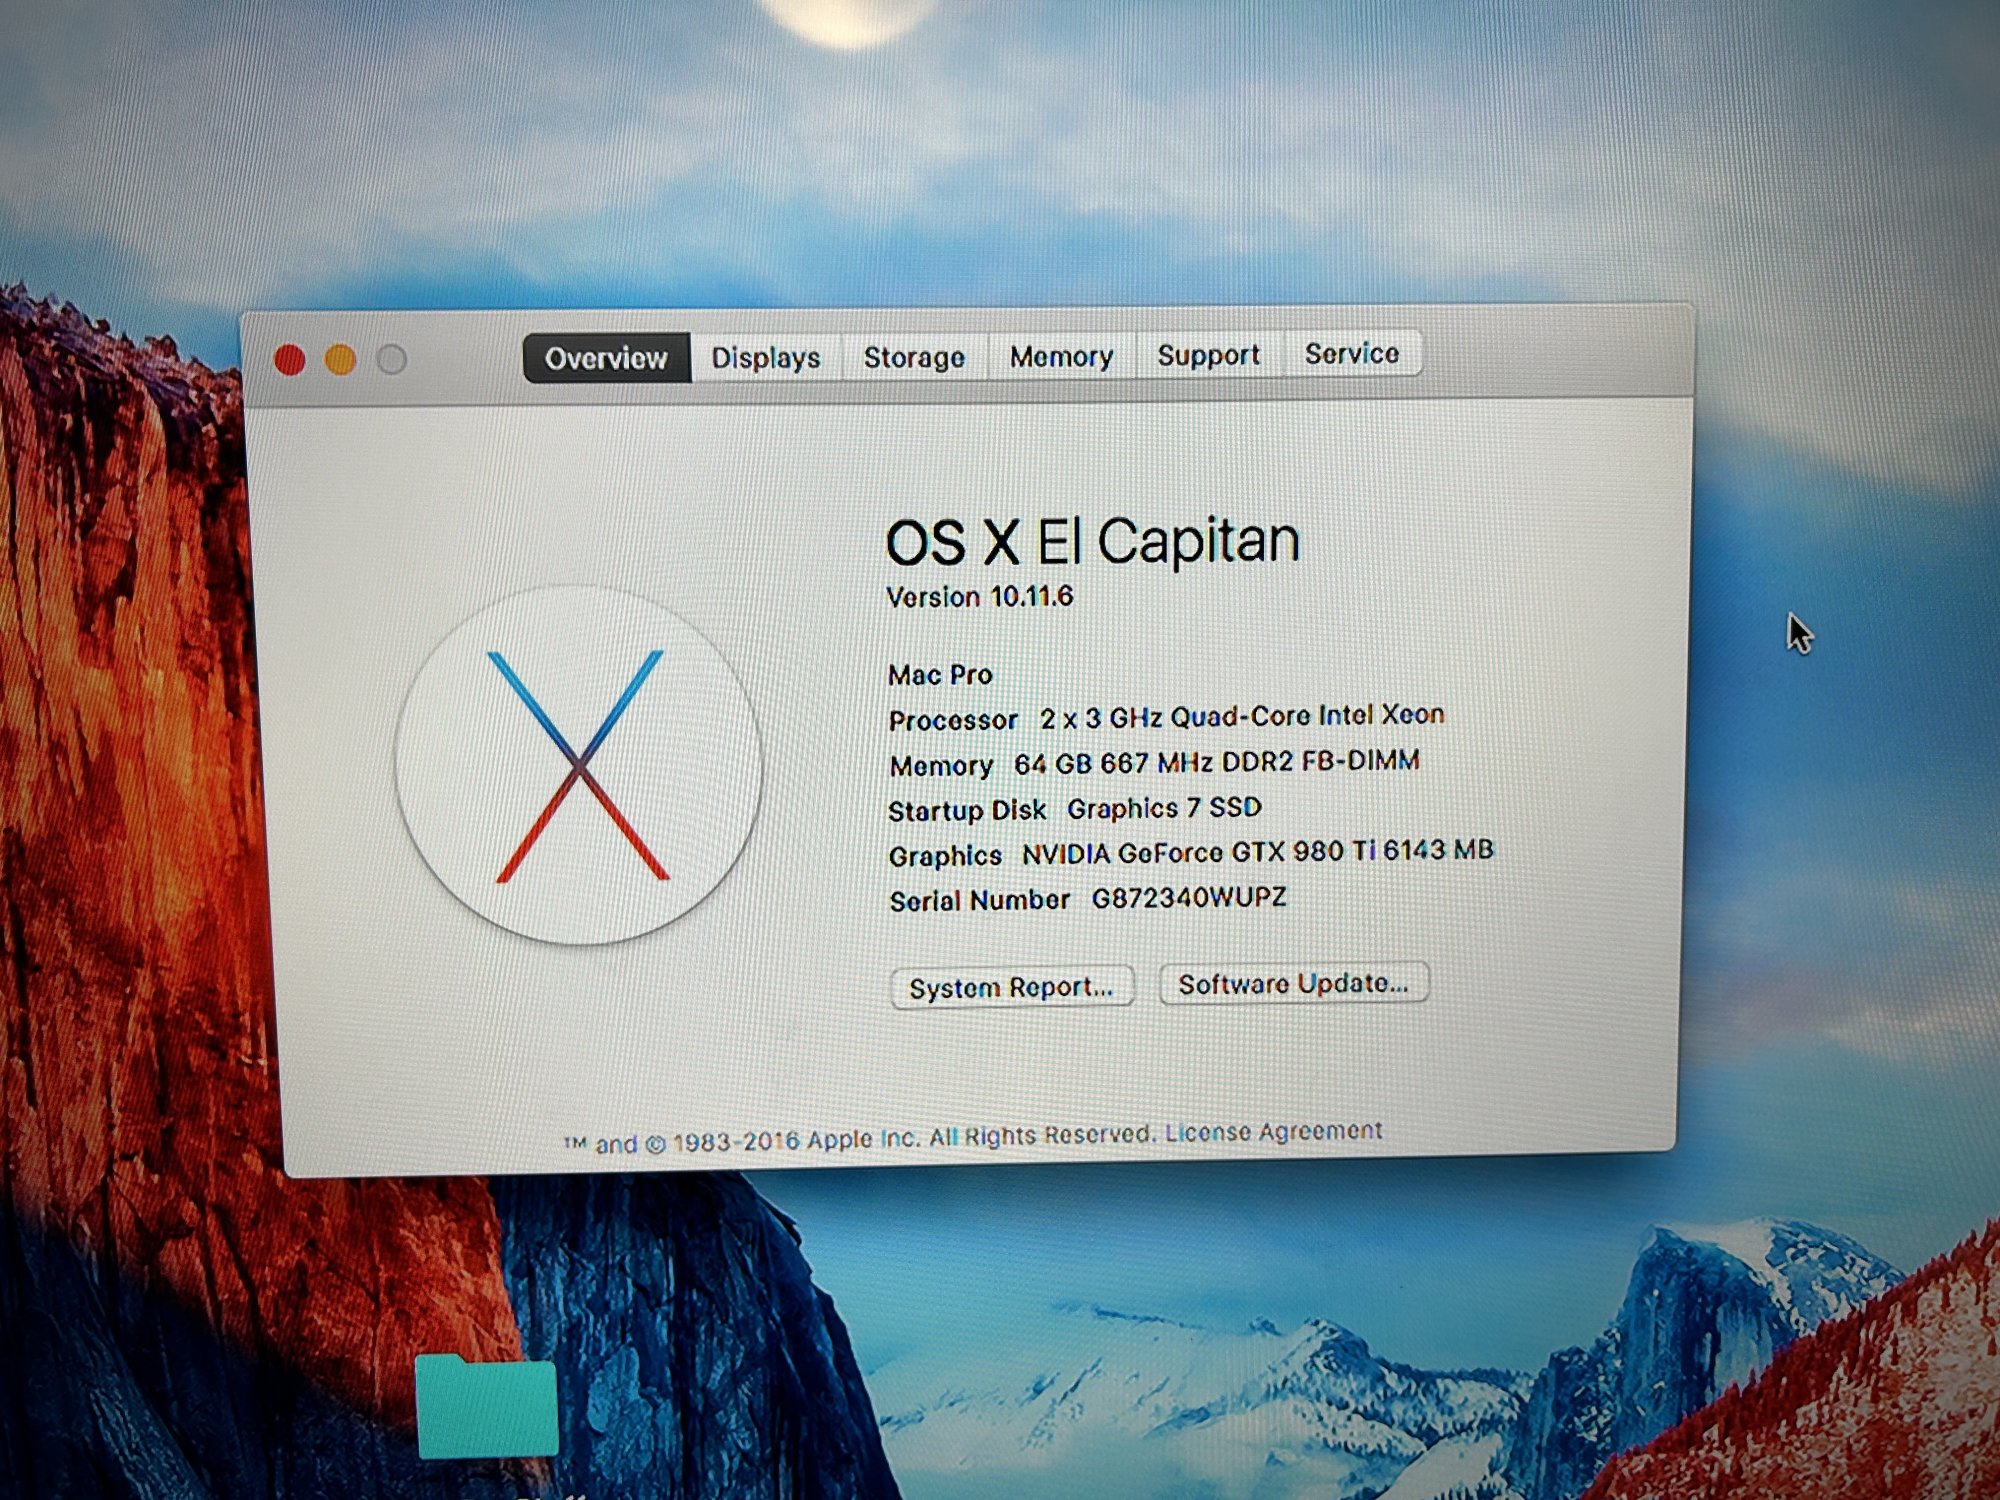Screen dimensions: 2000x1500
Task: Go to the Service tab
Action: [1351, 353]
